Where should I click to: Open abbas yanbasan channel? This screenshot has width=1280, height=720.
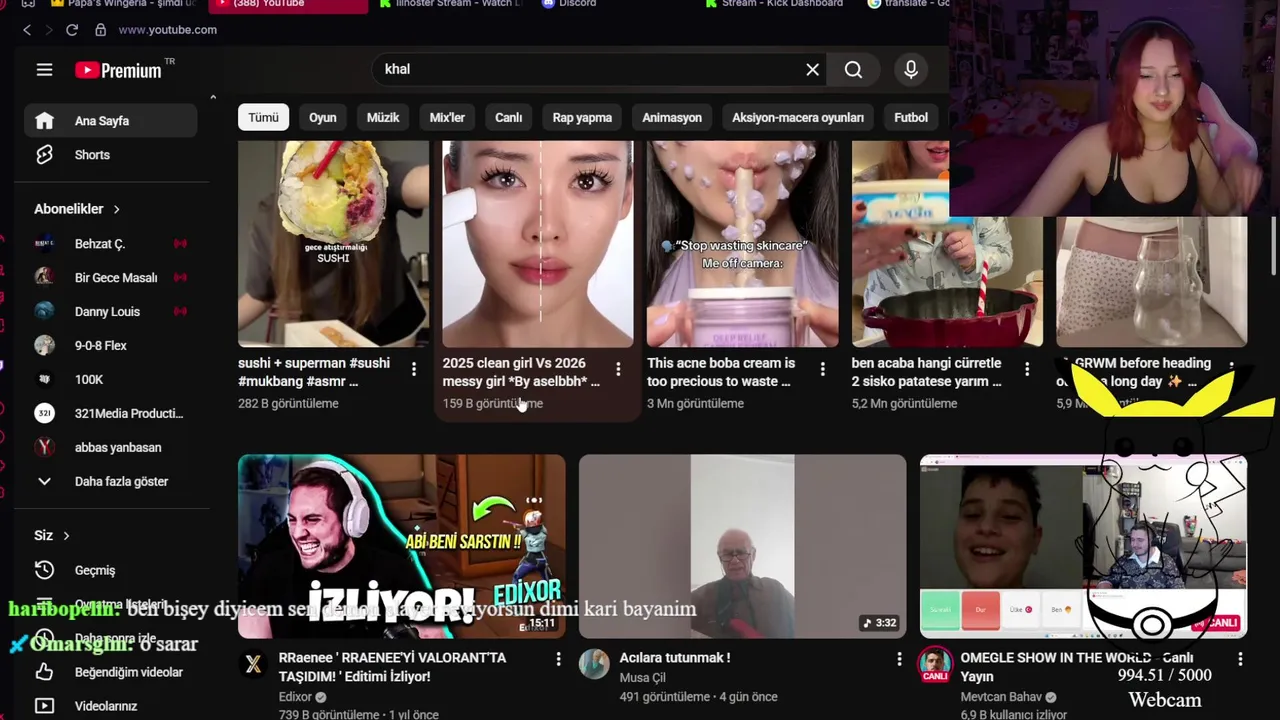[111, 448]
